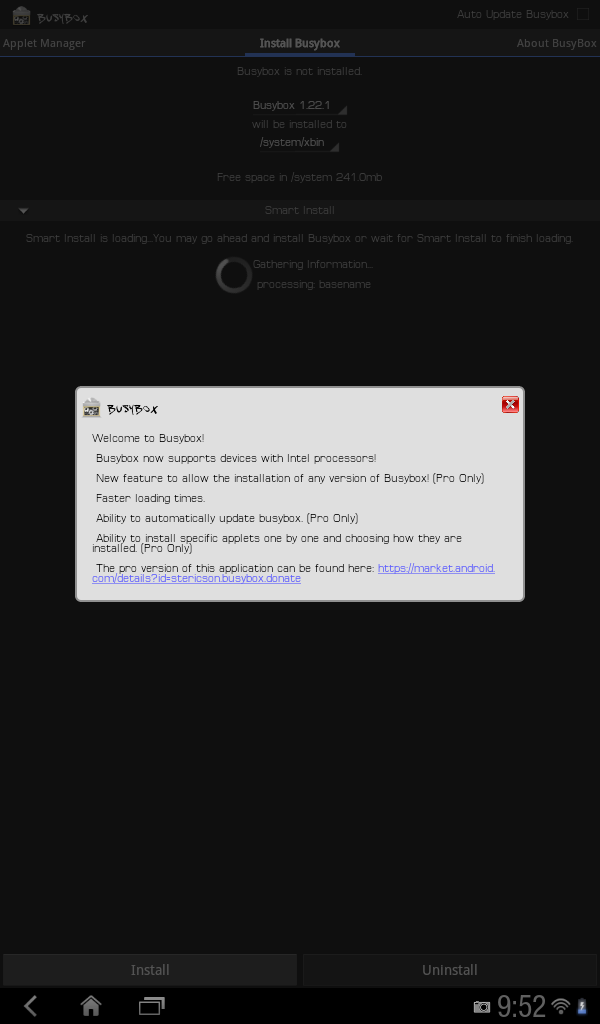The width and height of the screenshot is (600, 1024).
Task: Switch to the Applet Manager tab
Action: click(x=44, y=43)
